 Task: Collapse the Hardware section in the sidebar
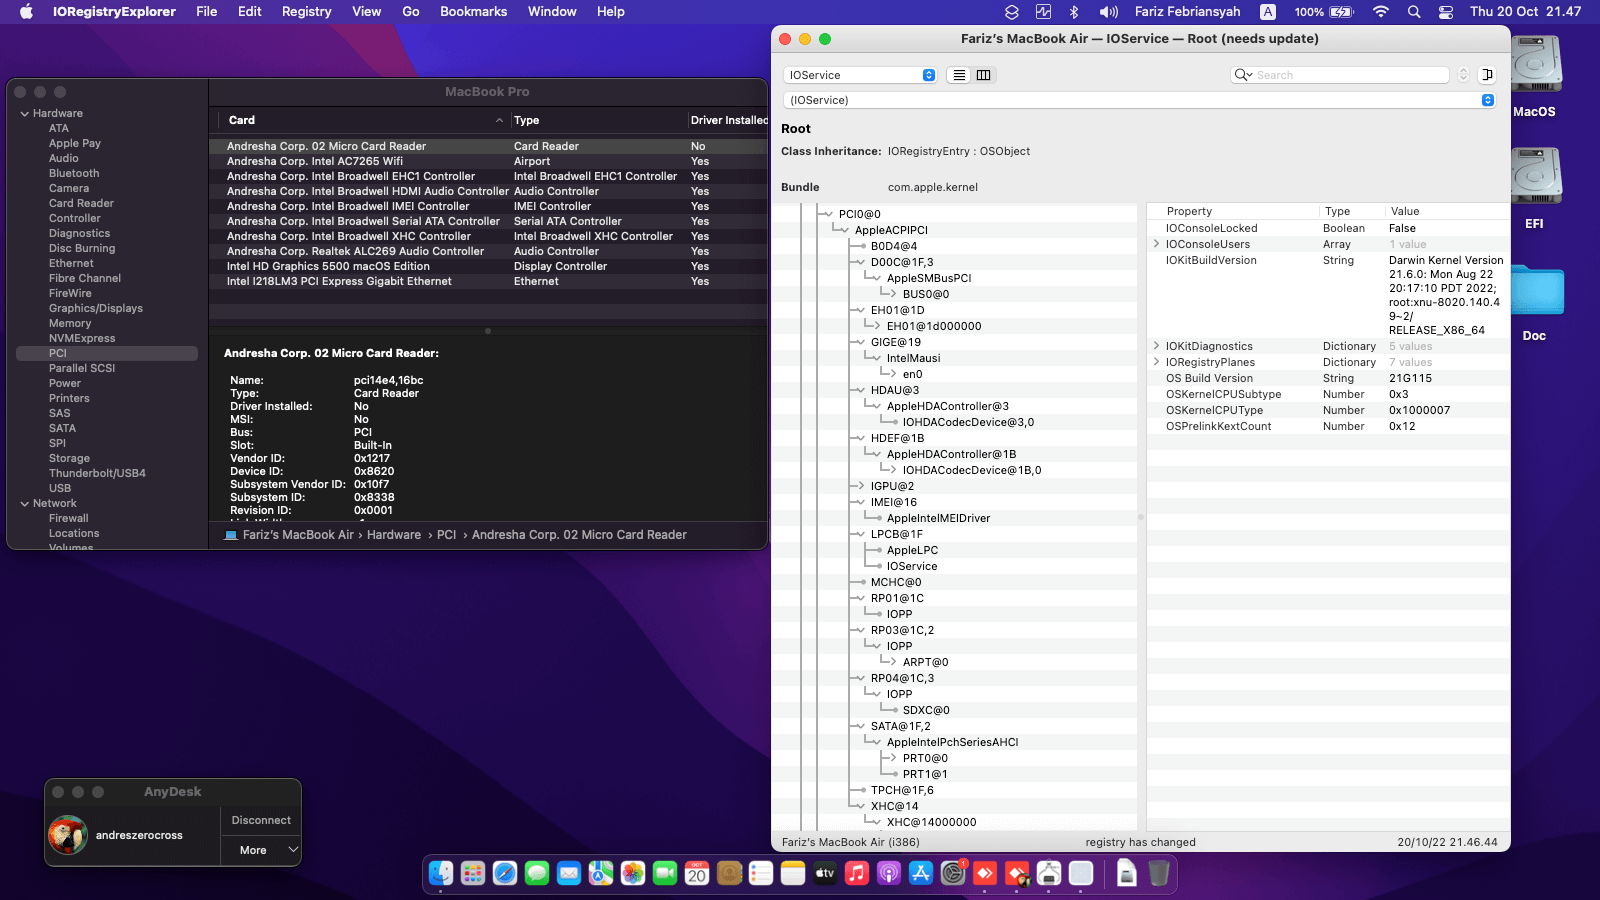pos(25,114)
